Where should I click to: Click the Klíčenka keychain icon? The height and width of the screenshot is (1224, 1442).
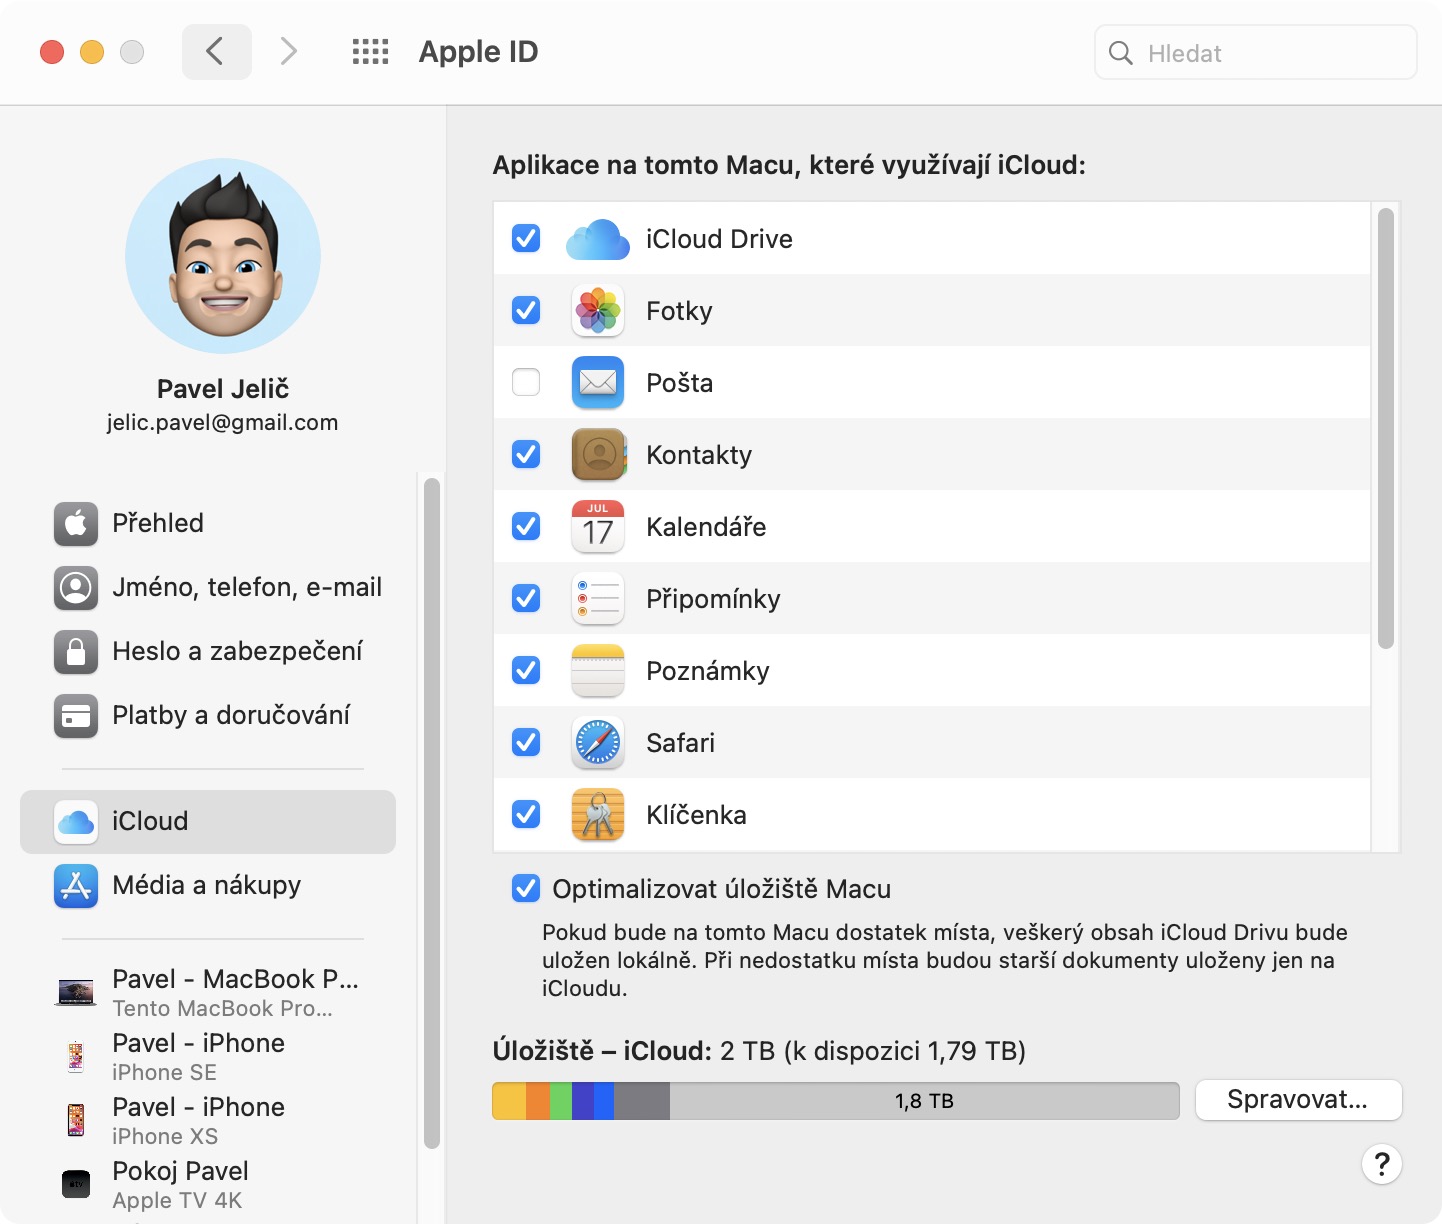(597, 815)
